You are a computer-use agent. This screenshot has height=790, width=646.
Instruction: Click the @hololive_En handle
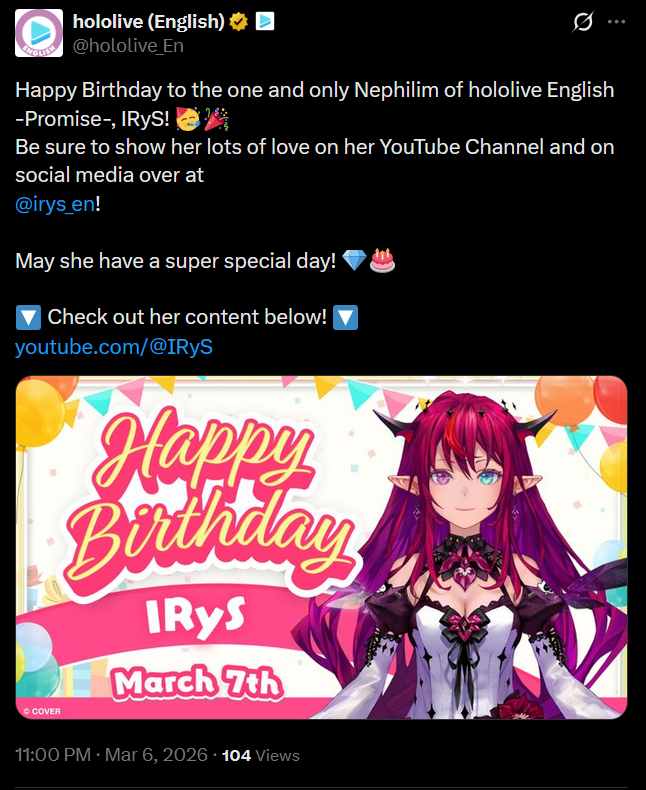point(128,46)
